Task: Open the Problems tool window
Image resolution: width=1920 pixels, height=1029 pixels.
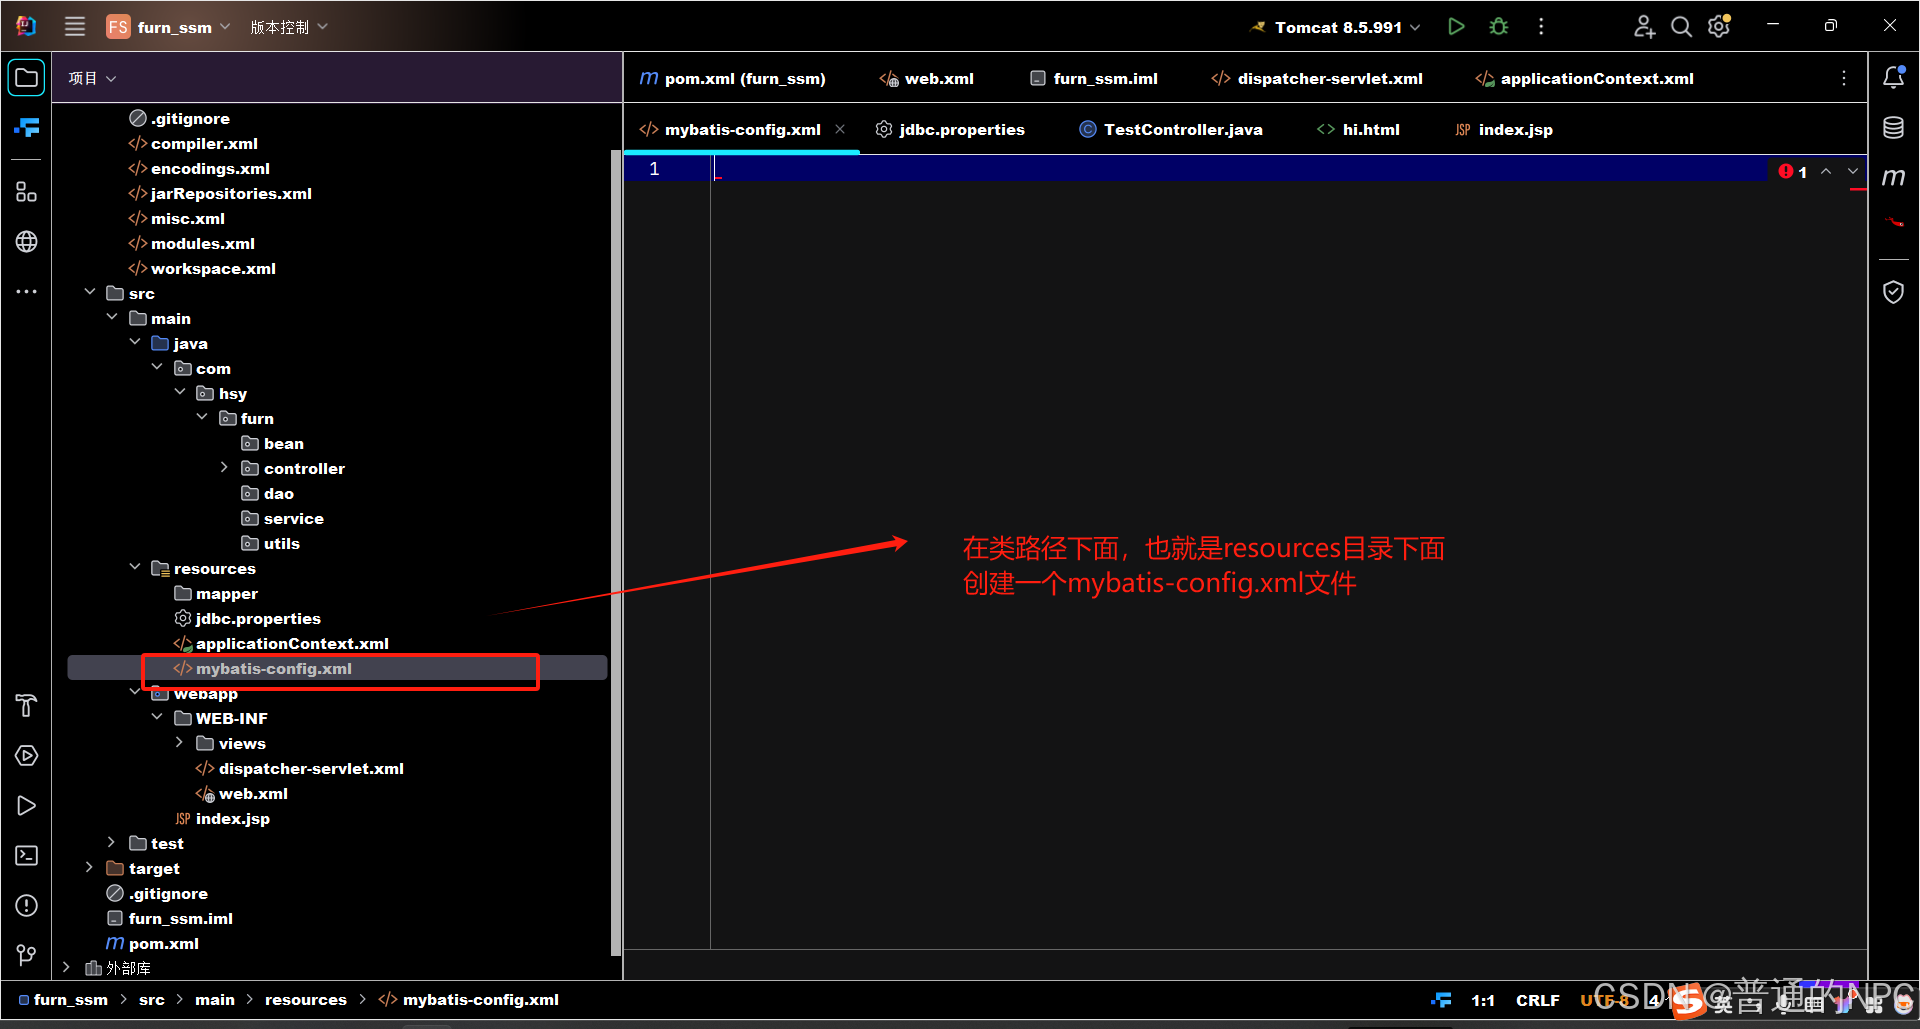Action: [x=27, y=906]
